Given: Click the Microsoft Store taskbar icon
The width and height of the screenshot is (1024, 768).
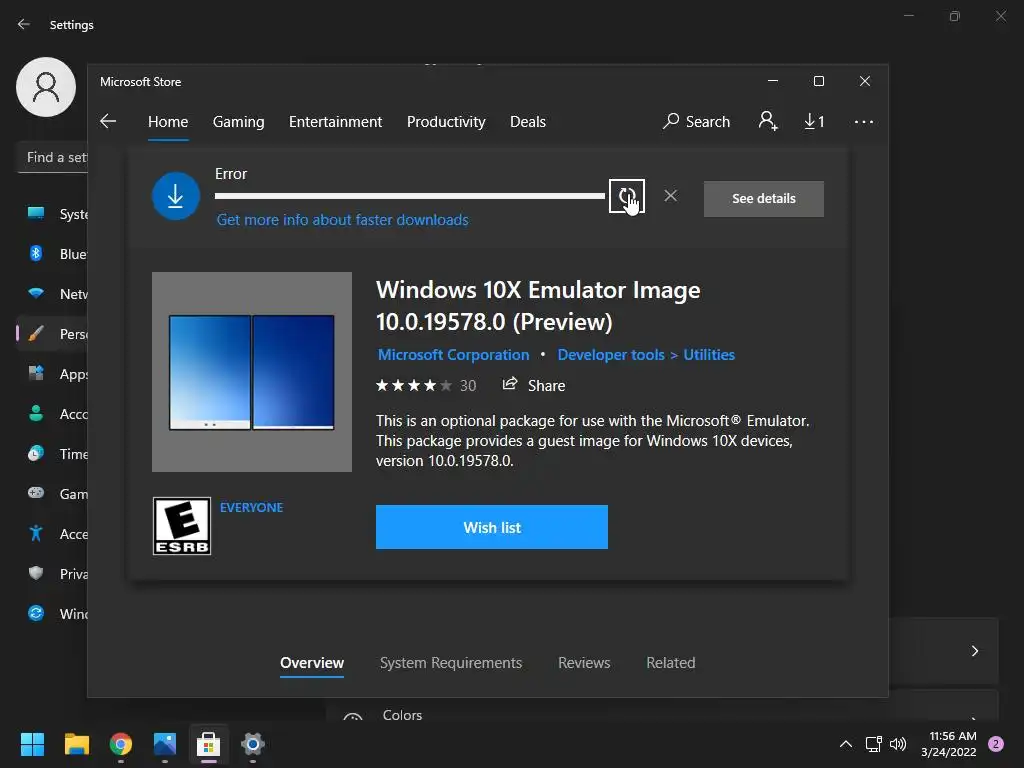Looking at the screenshot, I should 208,744.
